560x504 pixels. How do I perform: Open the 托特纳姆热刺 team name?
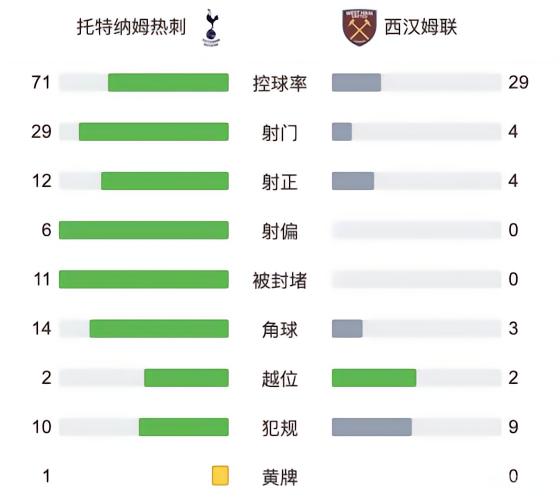131,27
